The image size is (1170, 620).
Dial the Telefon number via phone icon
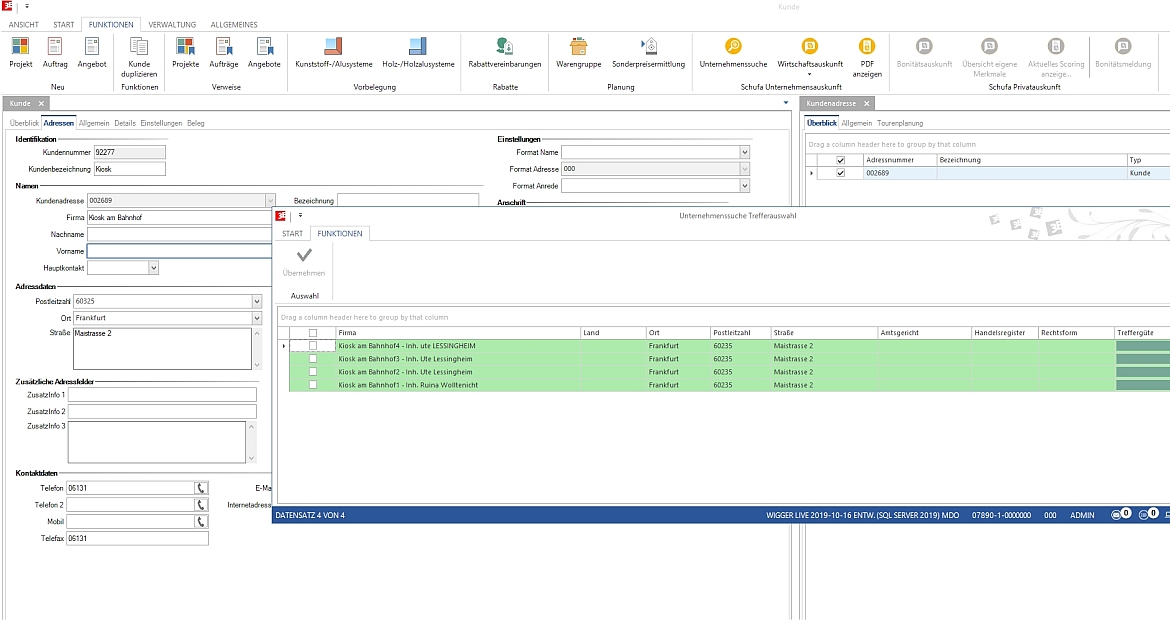point(201,488)
